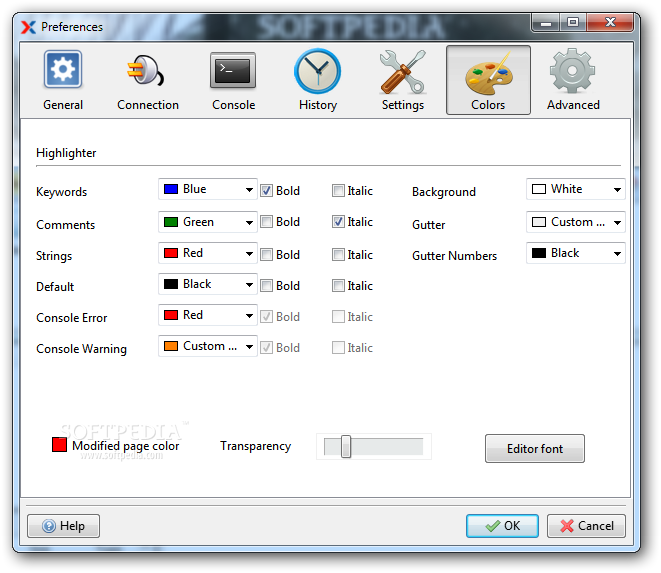This screenshot has width=661, height=573.
Task: Open the Background White color dropdown
Action: [x=576, y=189]
